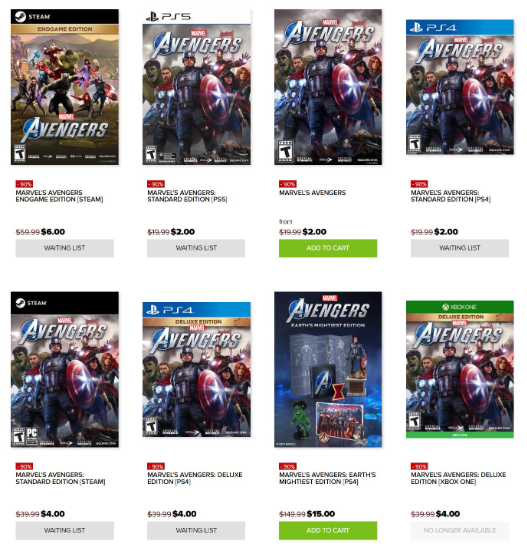Open the Earth's Mightiest Edition box art
The image size is (527, 556).
pos(328,369)
